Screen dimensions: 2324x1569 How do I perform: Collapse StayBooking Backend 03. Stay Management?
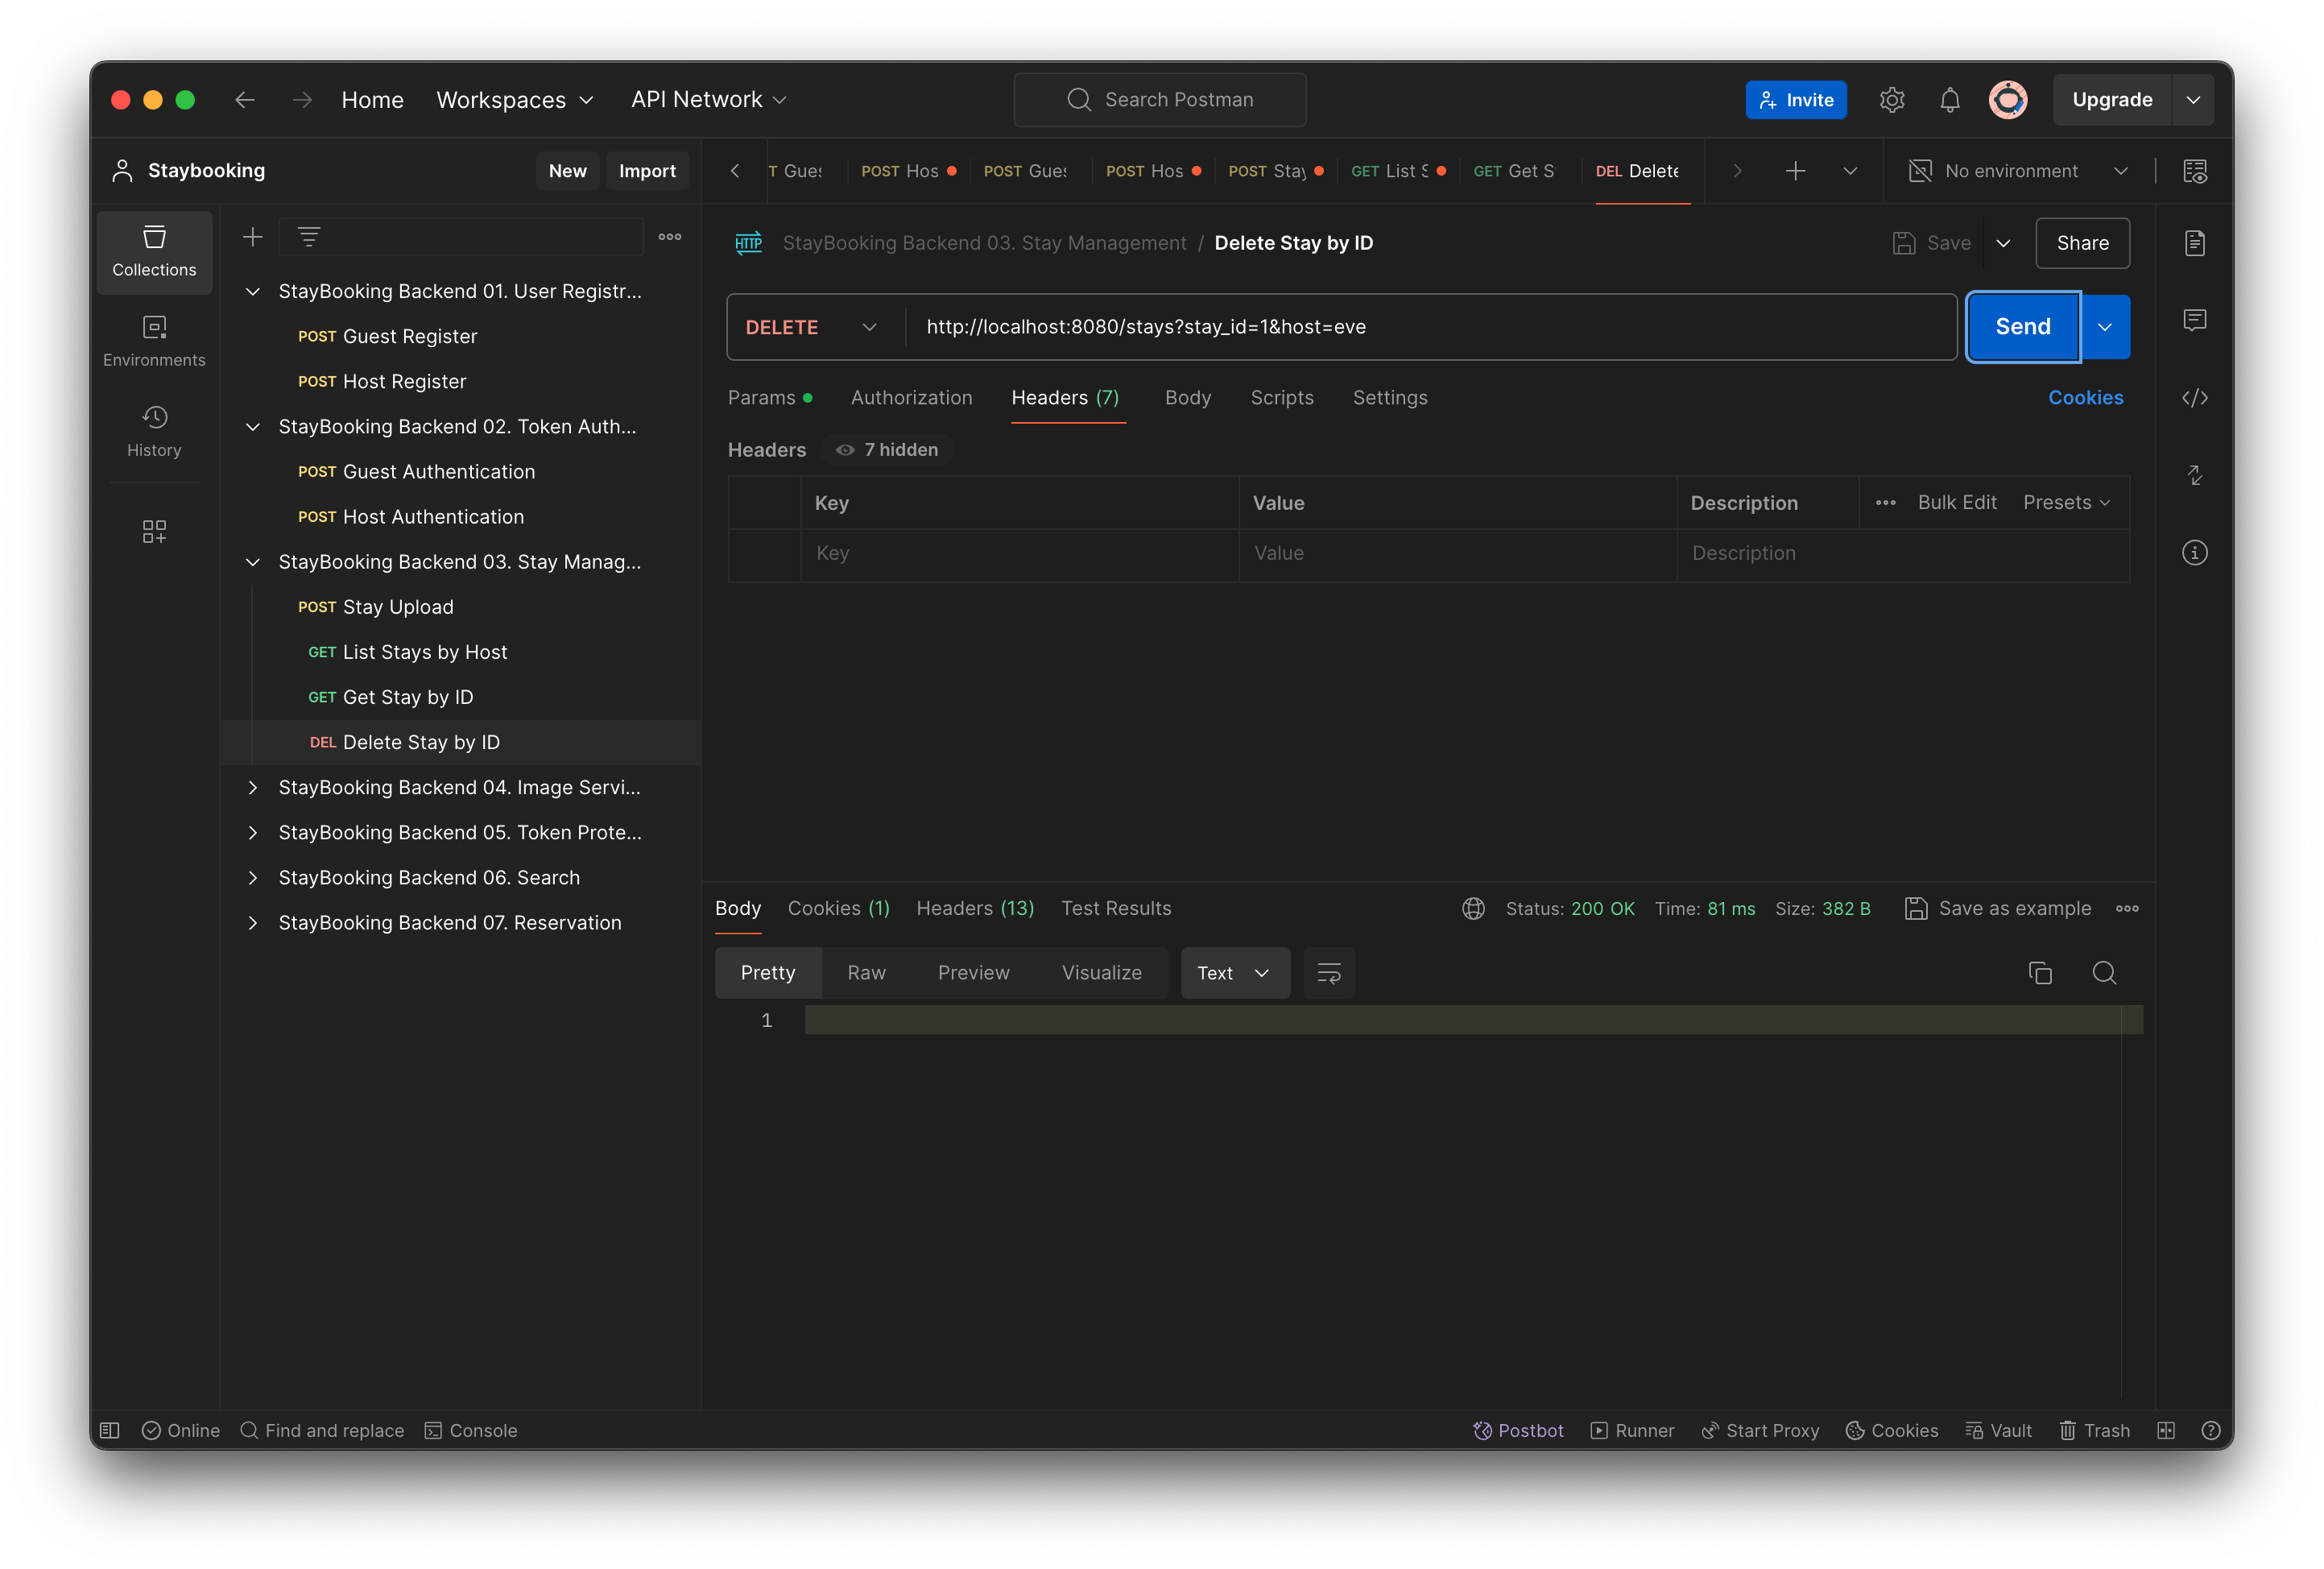pyautogui.click(x=252, y=562)
